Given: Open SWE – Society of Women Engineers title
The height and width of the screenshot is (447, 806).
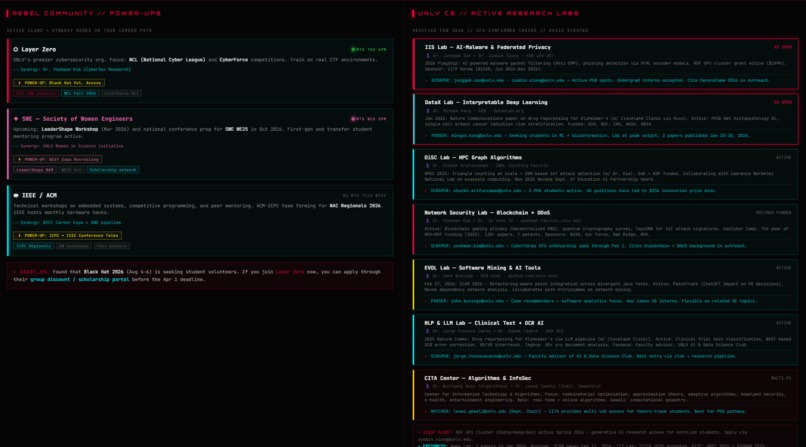Looking at the screenshot, I should click(x=77, y=119).
